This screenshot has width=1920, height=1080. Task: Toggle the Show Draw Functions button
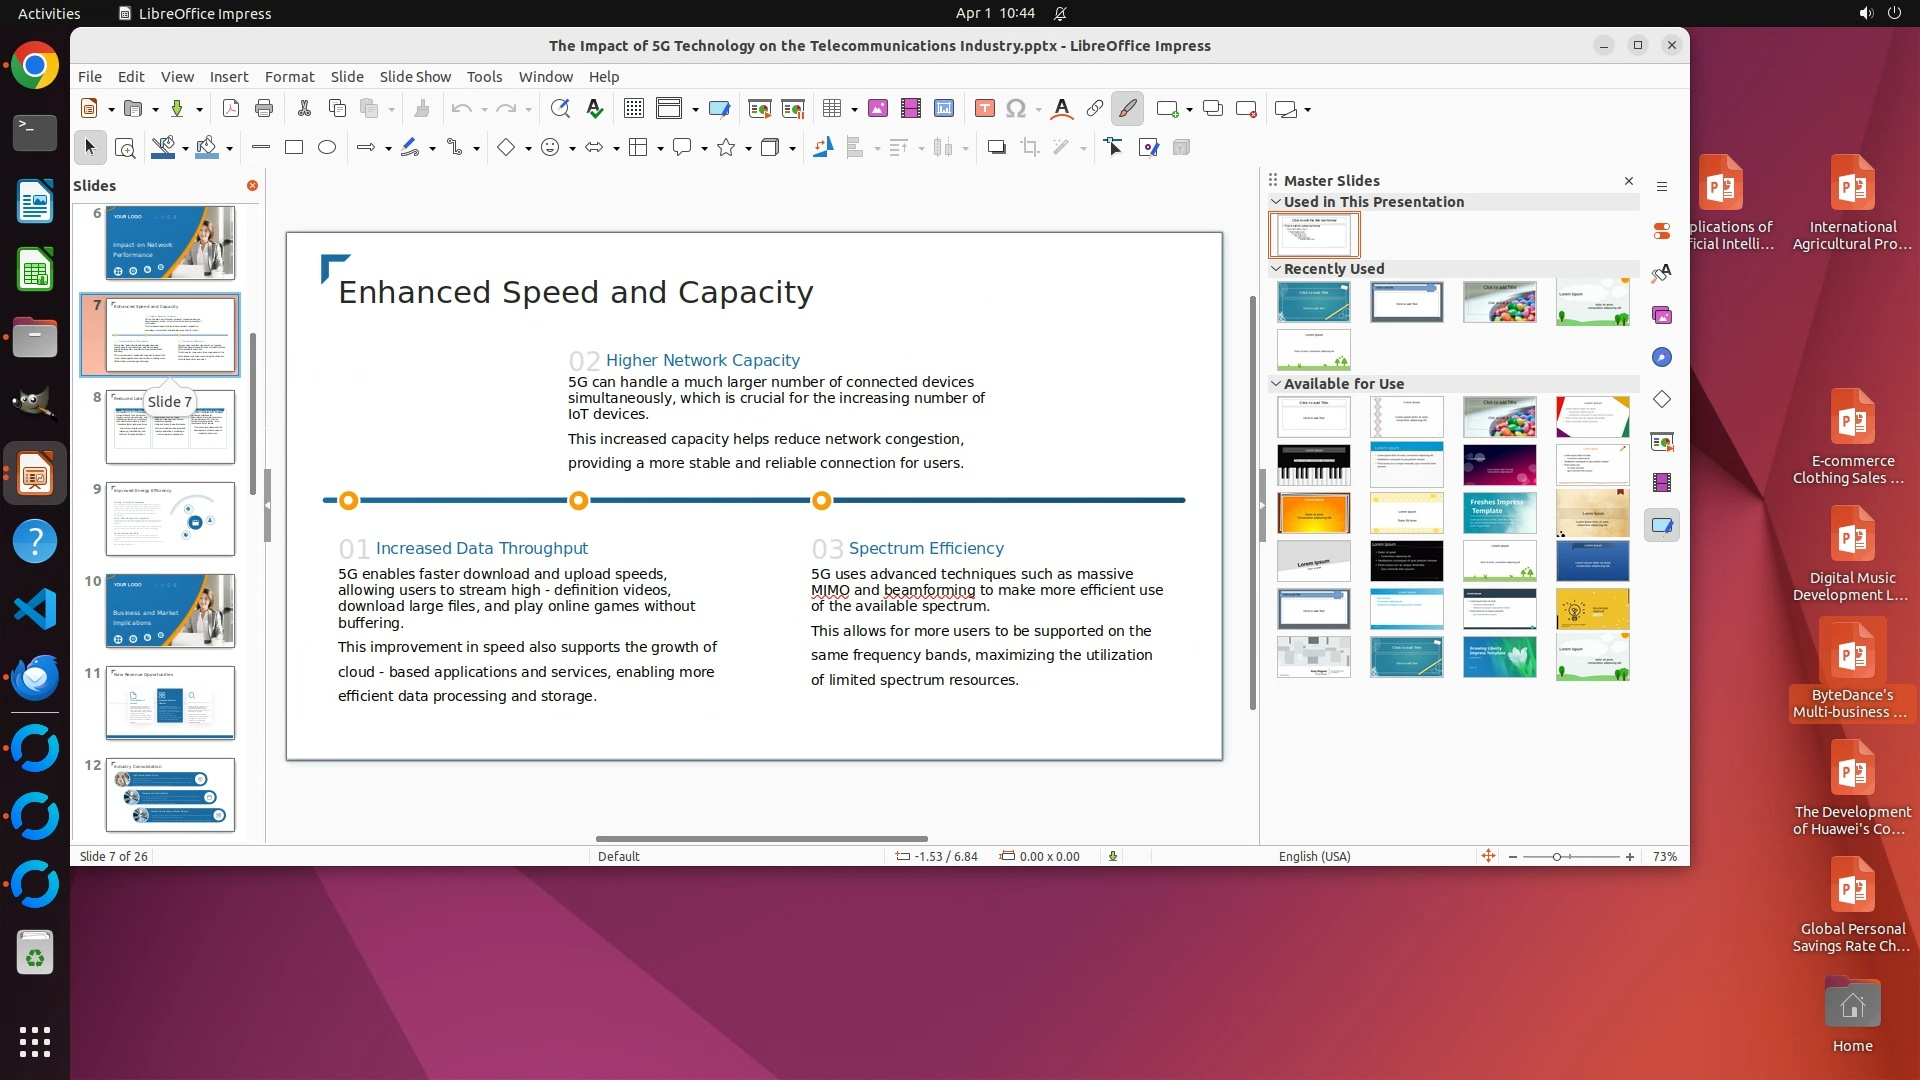pos(1128,109)
